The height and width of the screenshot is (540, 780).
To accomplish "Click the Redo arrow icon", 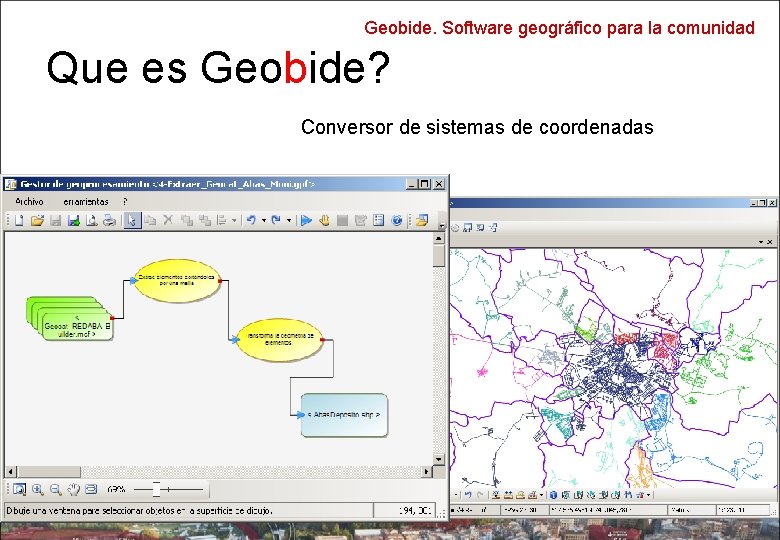I will coord(276,220).
